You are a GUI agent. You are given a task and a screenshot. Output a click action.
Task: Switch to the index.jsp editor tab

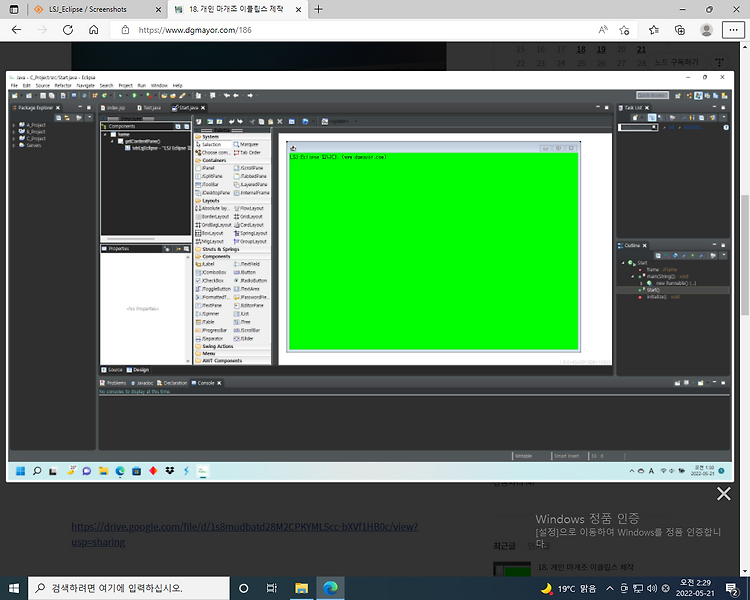pos(113,108)
